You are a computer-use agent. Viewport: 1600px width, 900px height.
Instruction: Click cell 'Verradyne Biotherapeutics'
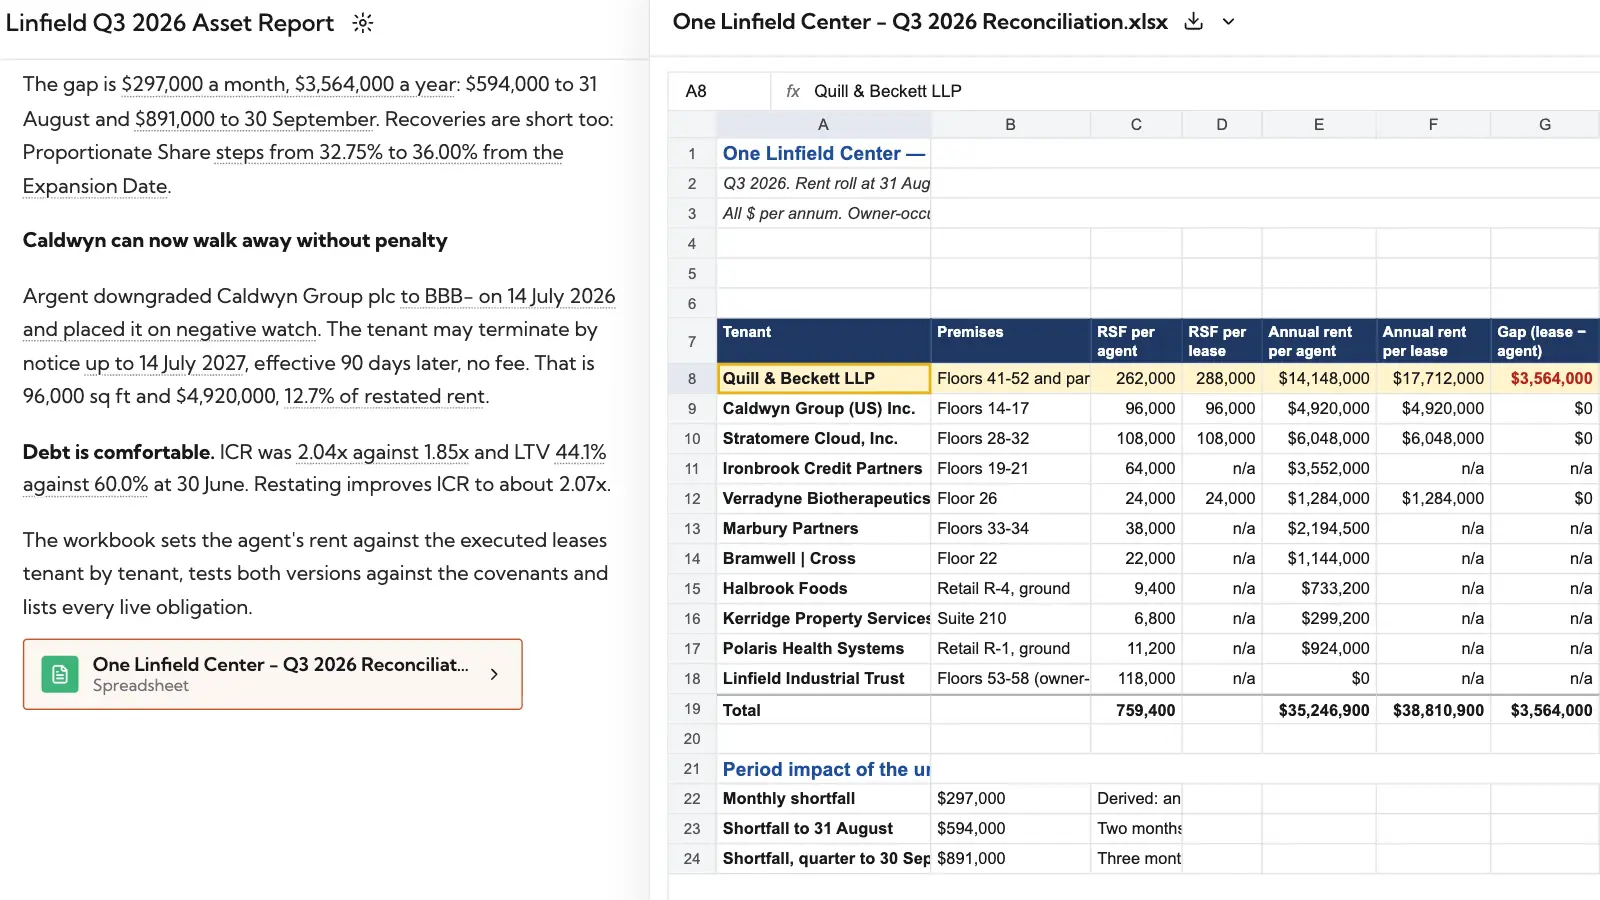[x=824, y=498]
